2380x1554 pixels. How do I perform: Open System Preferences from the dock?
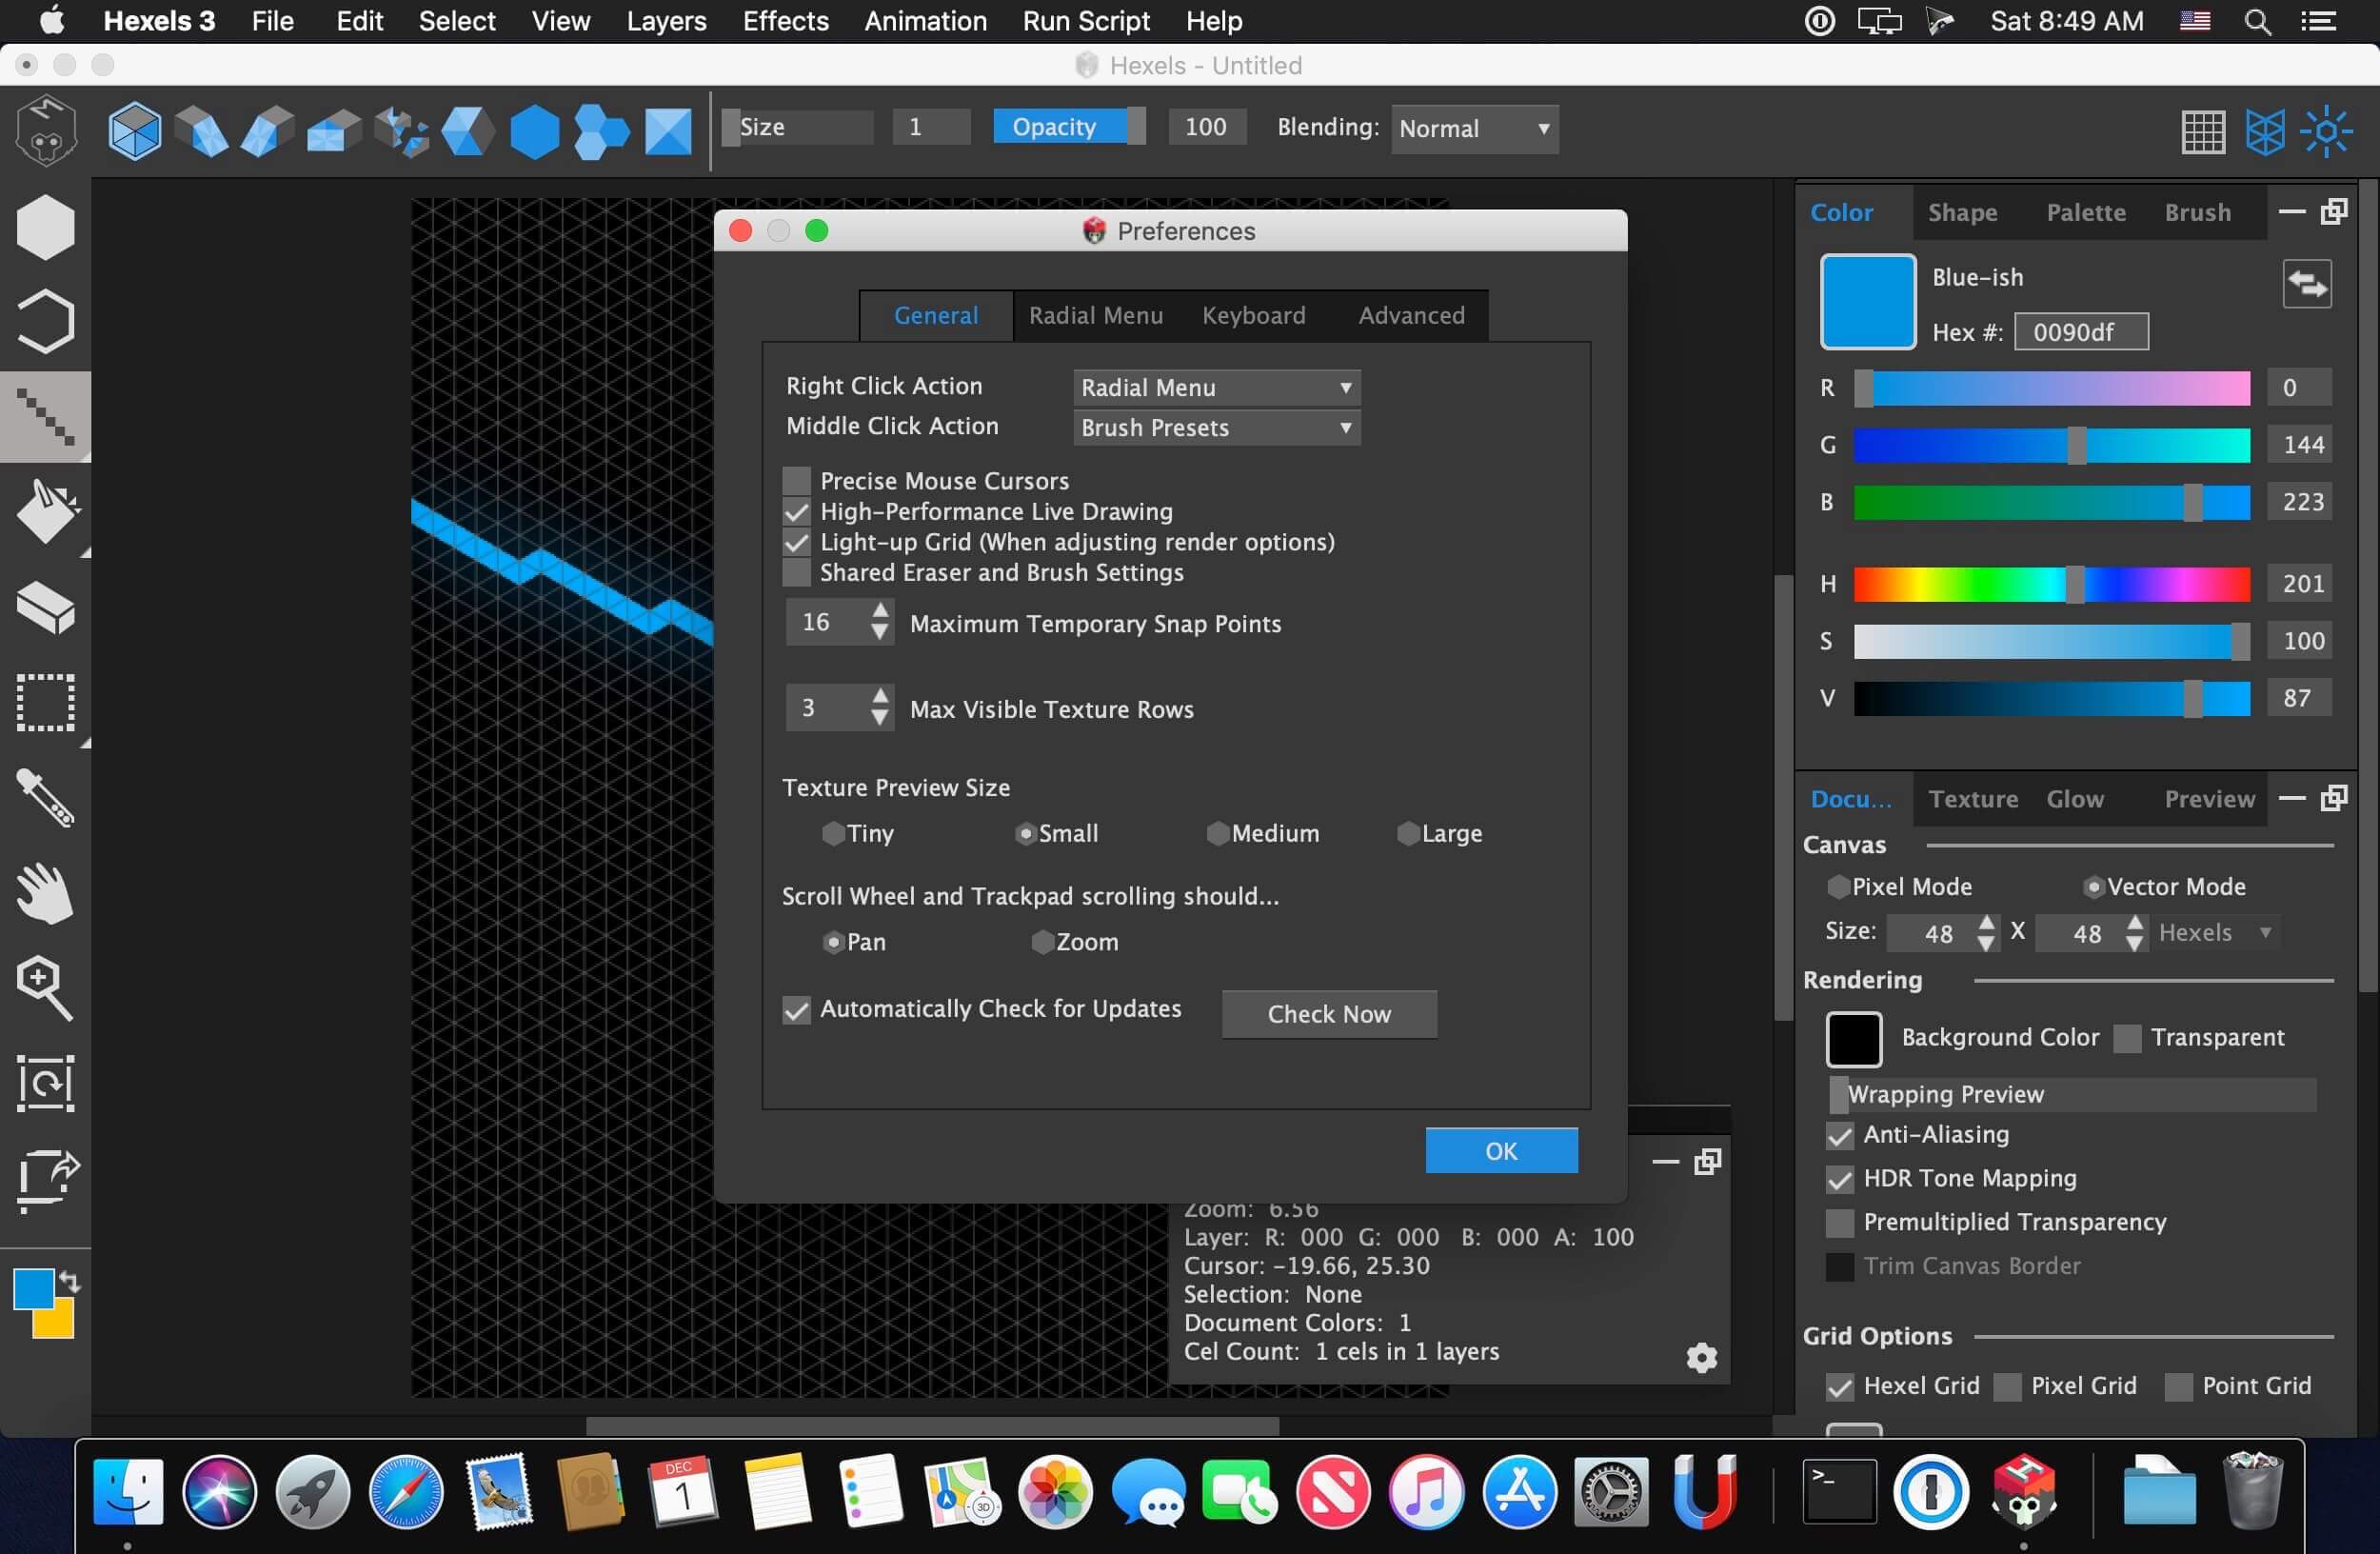coord(1611,1492)
